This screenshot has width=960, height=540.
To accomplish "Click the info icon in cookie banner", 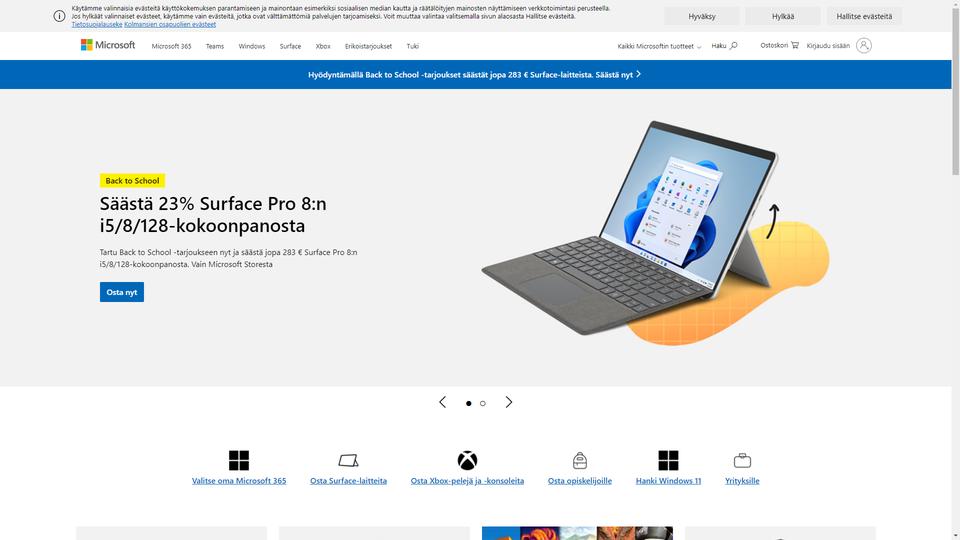I will [59, 17].
